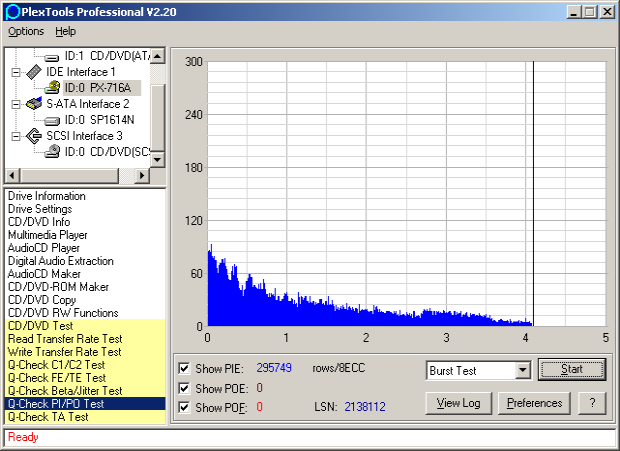Screen dimensions: 620x451
Task: Open CD/DVD-ROM Maker
Action: pyautogui.click(x=58, y=287)
